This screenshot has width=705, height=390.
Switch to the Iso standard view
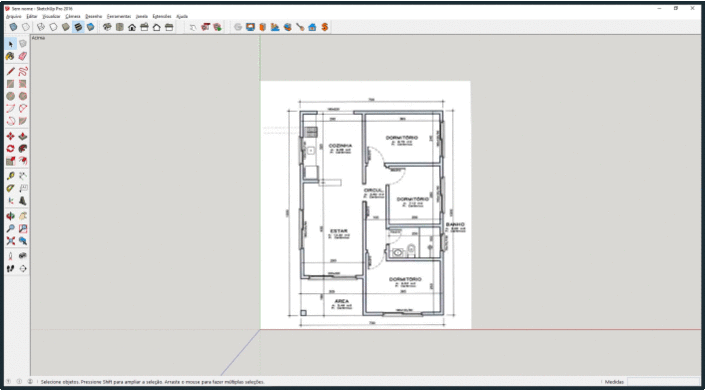107,27
